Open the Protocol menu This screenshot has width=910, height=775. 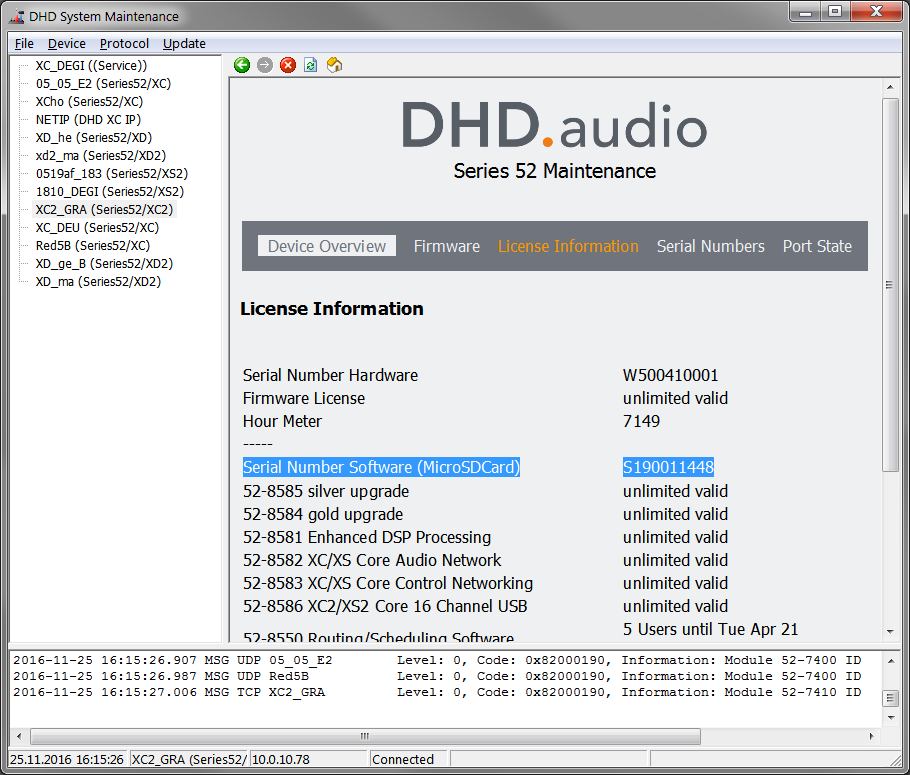pos(124,44)
